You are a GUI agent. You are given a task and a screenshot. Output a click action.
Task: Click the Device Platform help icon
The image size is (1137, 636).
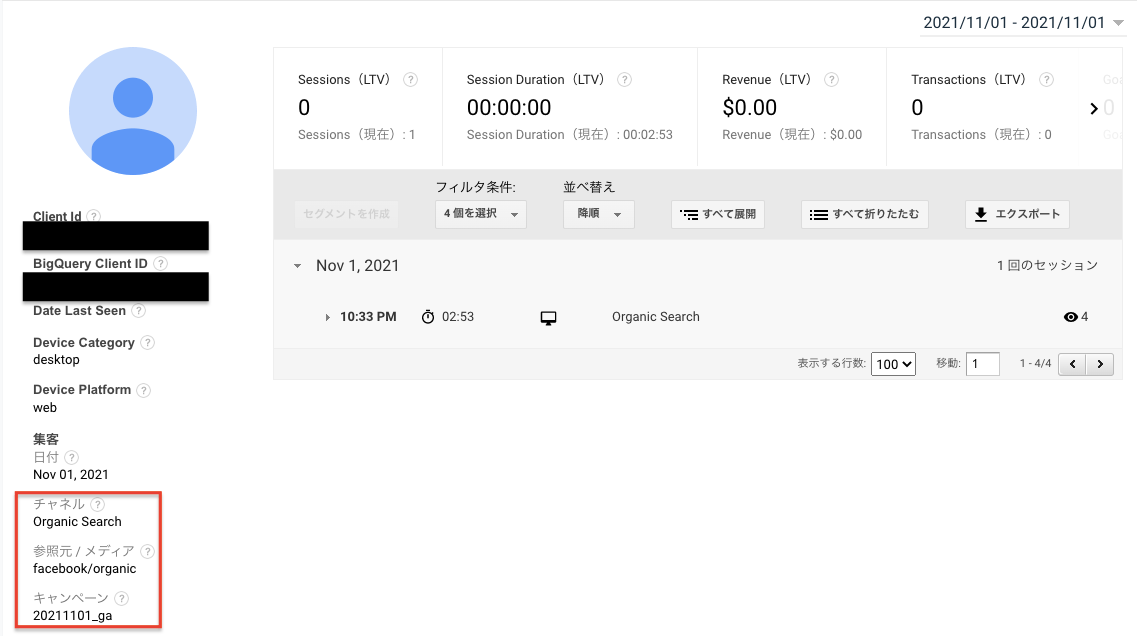pos(144,390)
